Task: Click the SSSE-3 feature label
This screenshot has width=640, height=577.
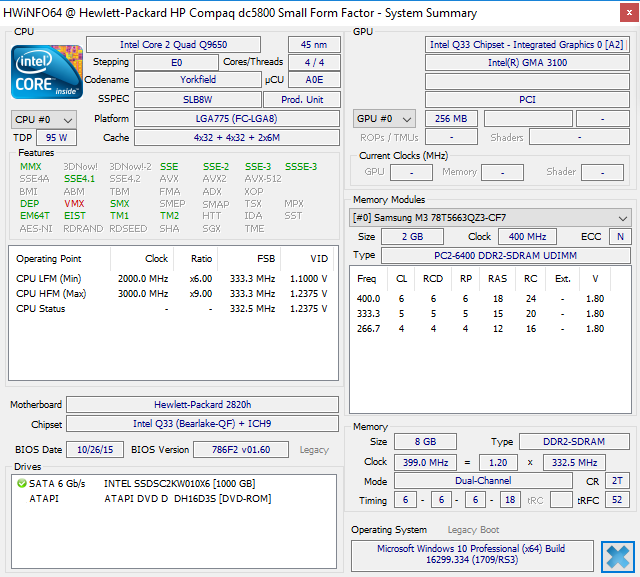Action: pyautogui.click(x=301, y=166)
